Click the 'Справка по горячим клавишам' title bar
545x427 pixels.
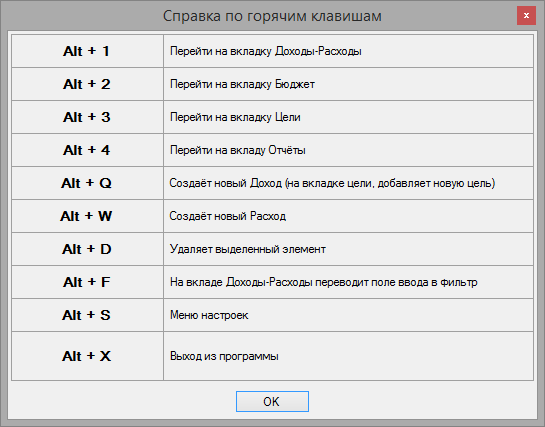pyautogui.click(x=272, y=16)
